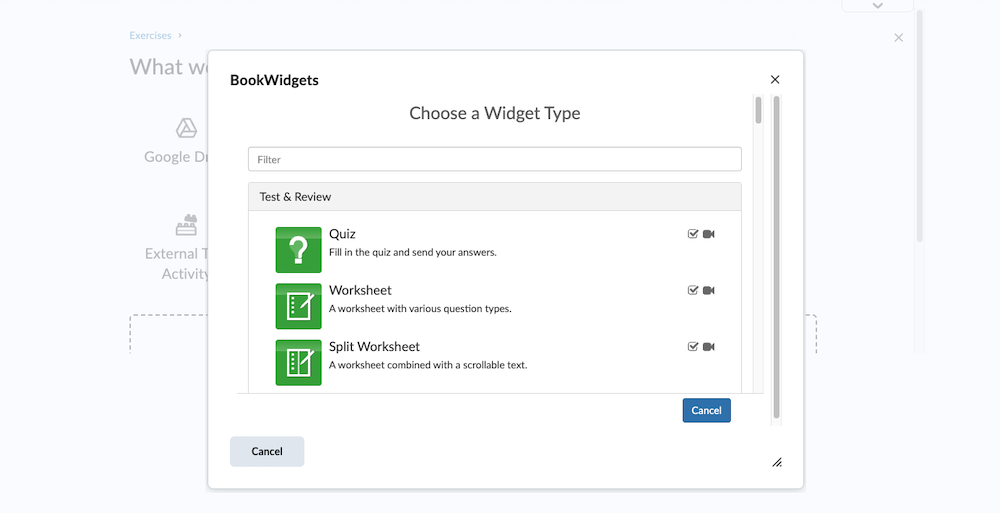Select the Quiz widget question mark icon
Screen dimensions: 1000x513
pyautogui.click(x=298, y=249)
